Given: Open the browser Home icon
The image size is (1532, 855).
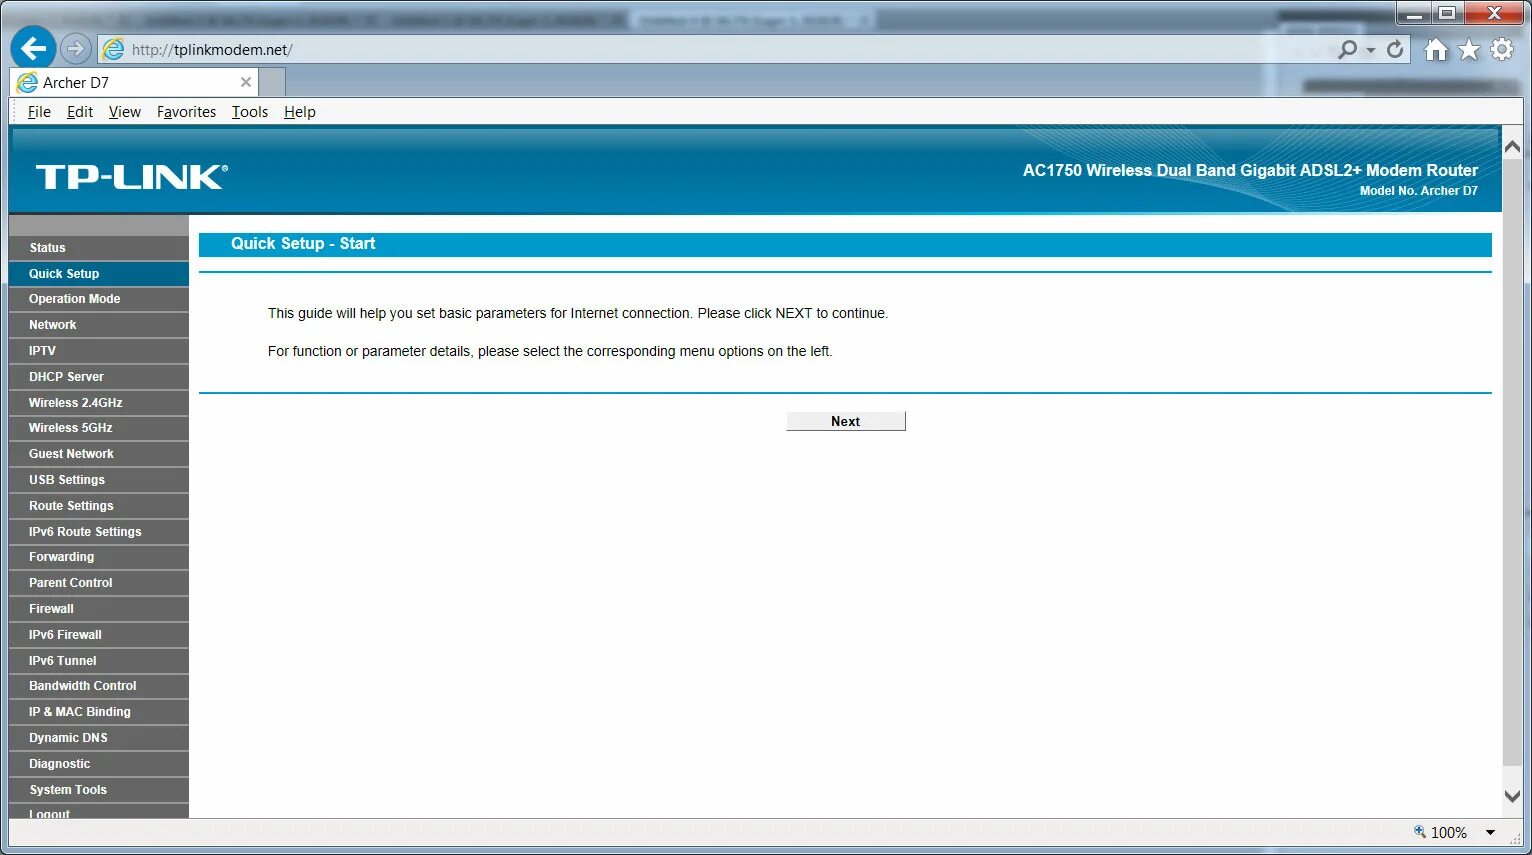Looking at the screenshot, I should pos(1436,49).
